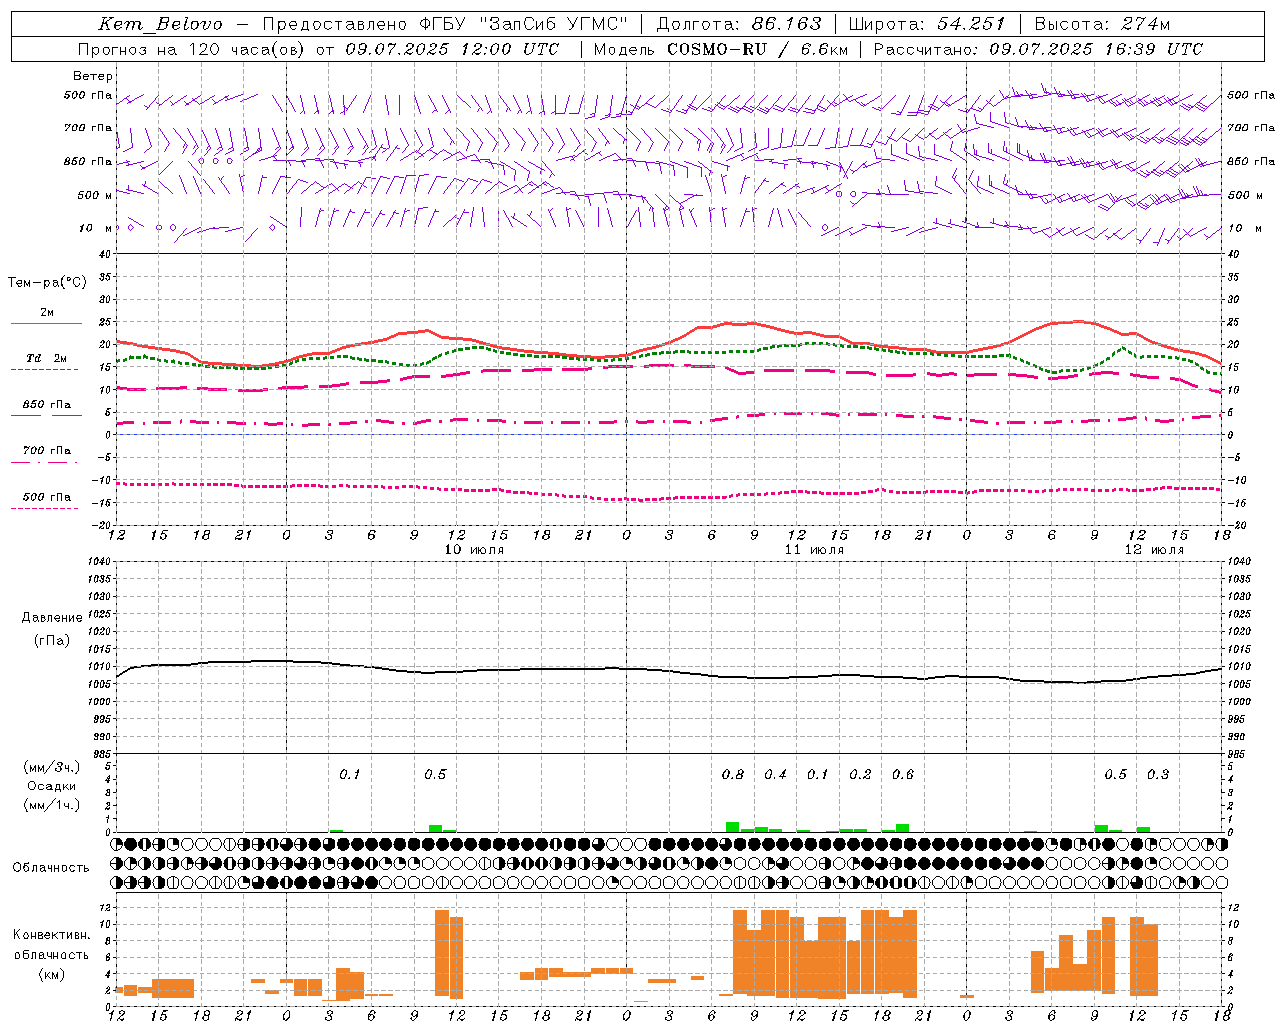This screenshot has width=1280, height=1024.
Task: Click the '10 июля' date label
Action: (474, 550)
